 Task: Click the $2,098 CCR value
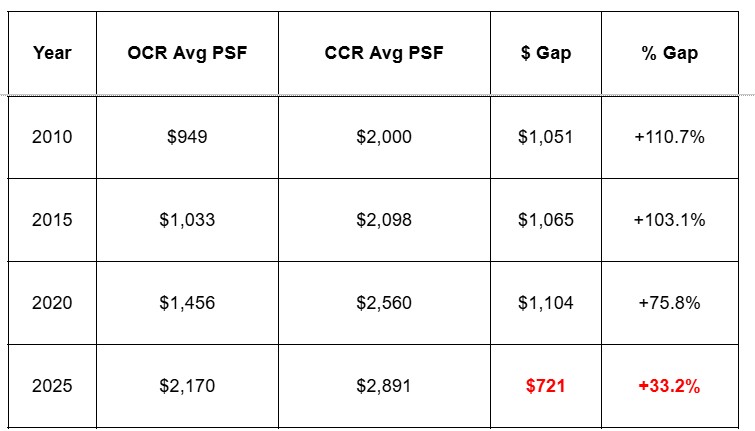[x=384, y=220]
